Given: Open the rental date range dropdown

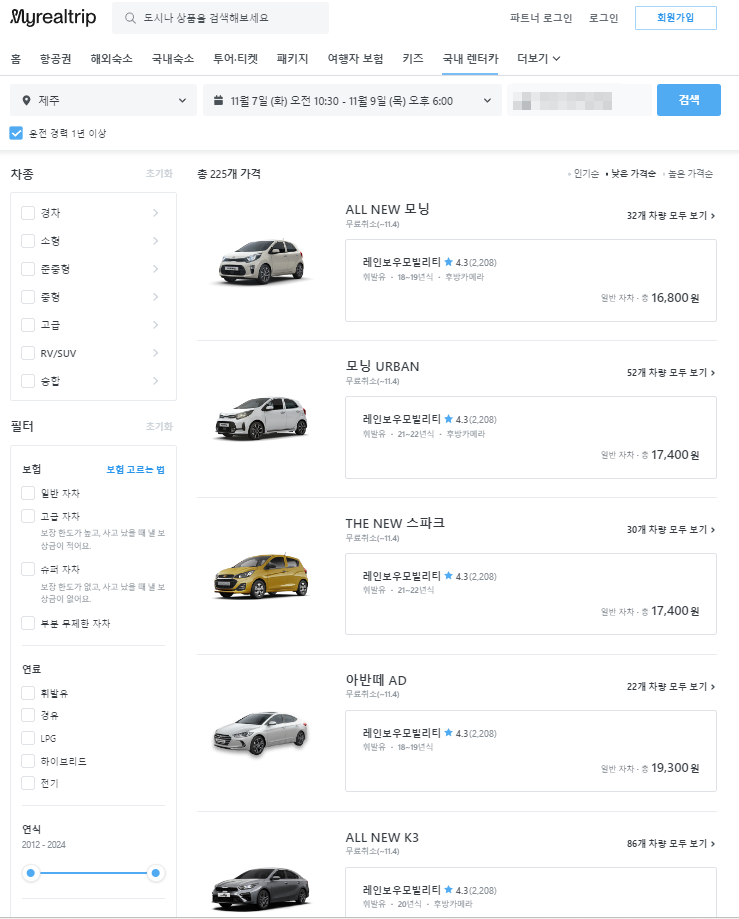Looking at the screenshot, I should tap(352, 100).
